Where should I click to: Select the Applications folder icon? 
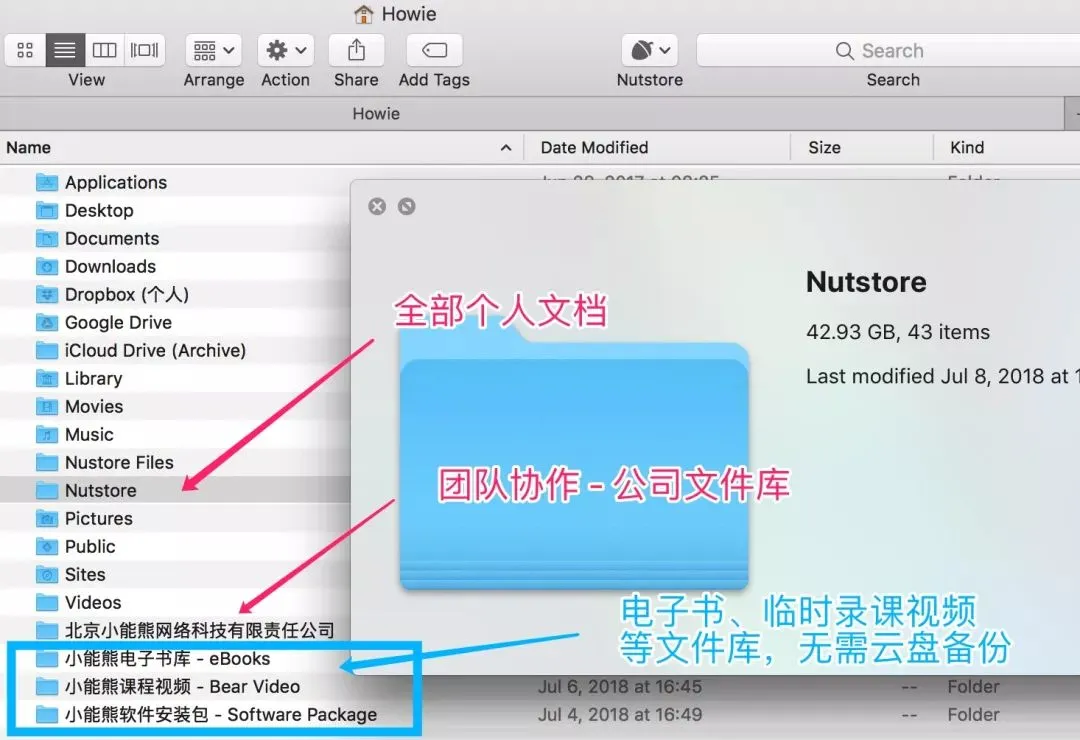click(47, 183)
